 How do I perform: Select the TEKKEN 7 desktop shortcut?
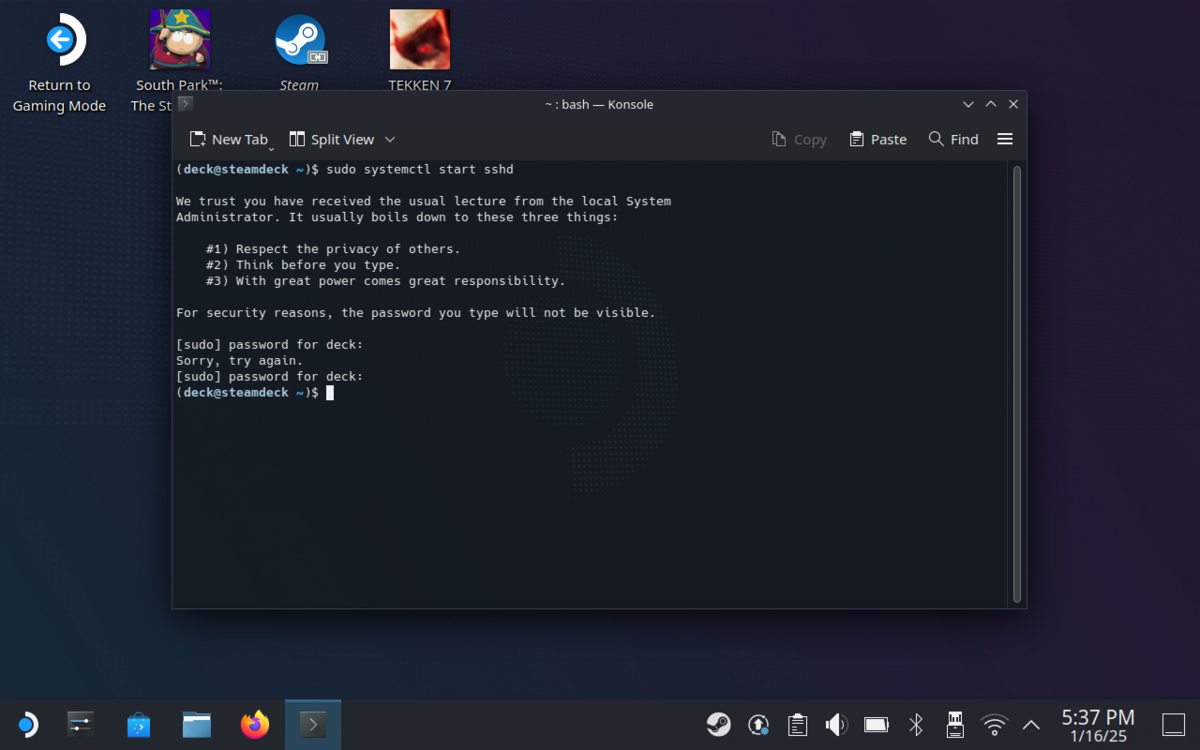pyautogui.click(x=420, y=50)
